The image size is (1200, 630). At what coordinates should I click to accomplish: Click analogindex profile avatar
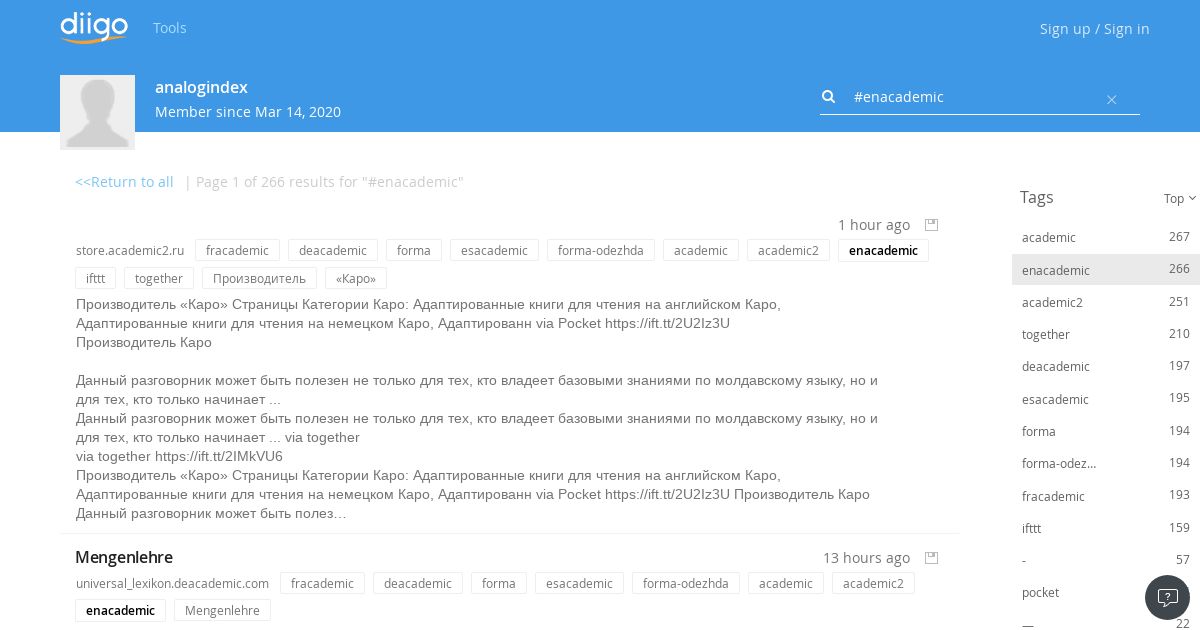pos(97,112)
